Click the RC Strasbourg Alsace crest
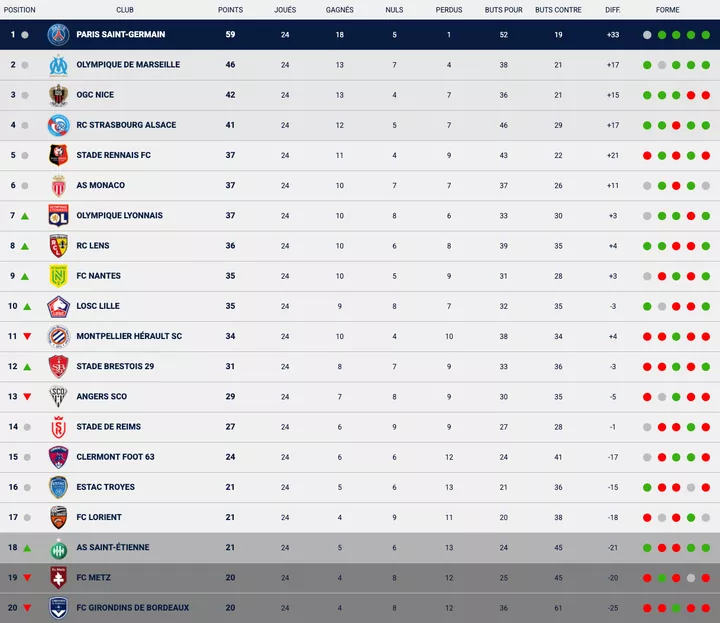Image resolution: width=720 pixels, height=623 pixels. pos(58,125)
